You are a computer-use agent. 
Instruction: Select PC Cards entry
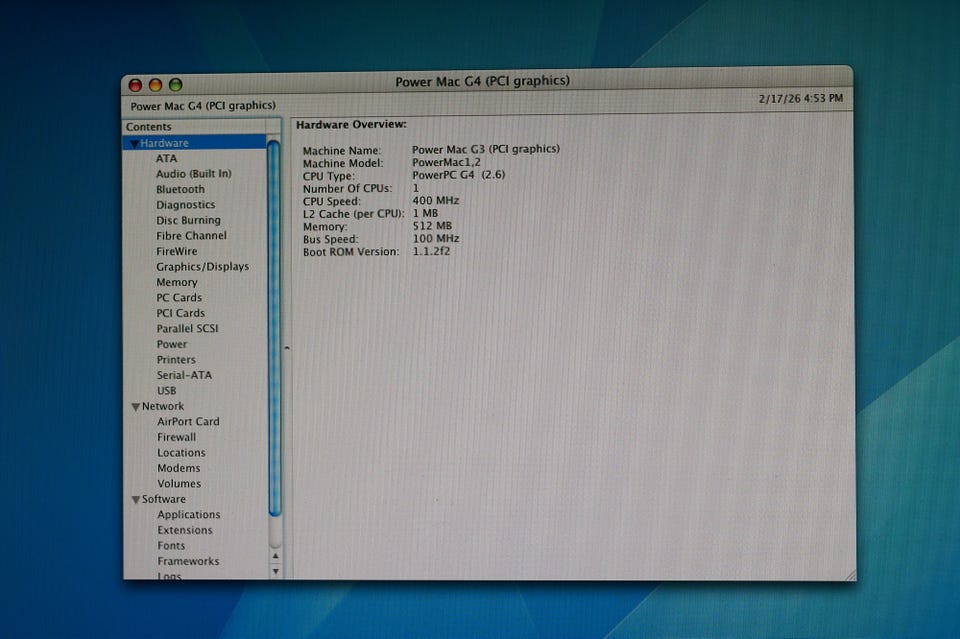click(179, 298)
